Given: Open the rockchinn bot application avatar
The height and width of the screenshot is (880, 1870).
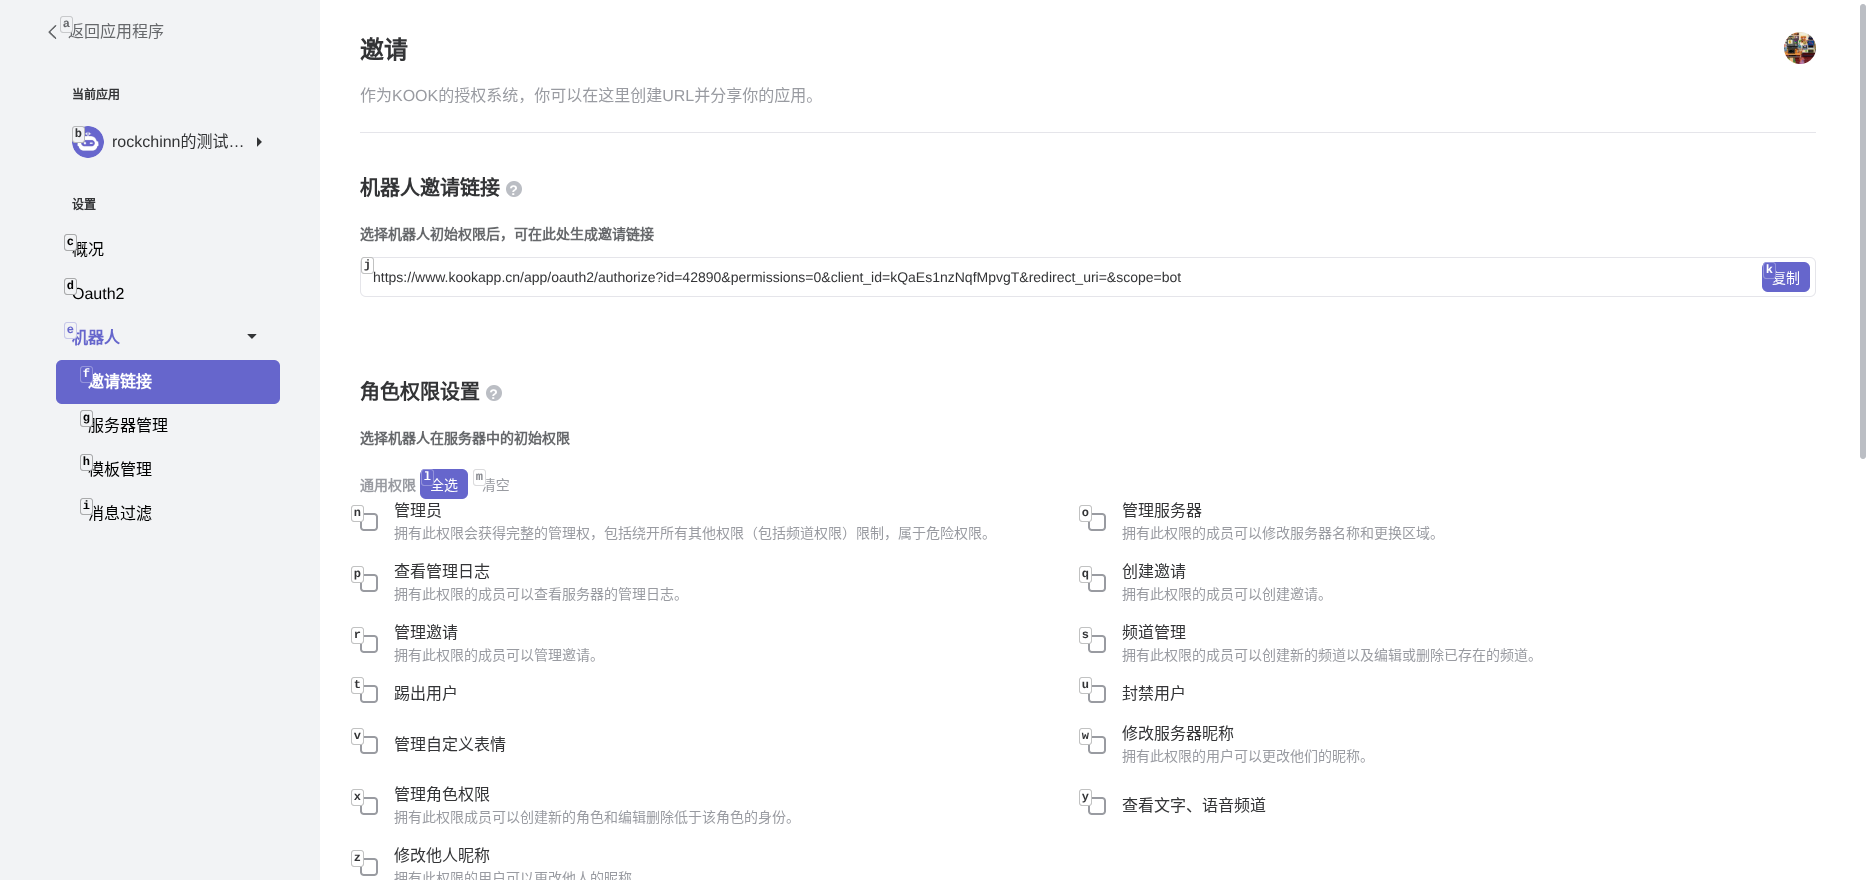Looking at the screenshot, I should point(88,142).
